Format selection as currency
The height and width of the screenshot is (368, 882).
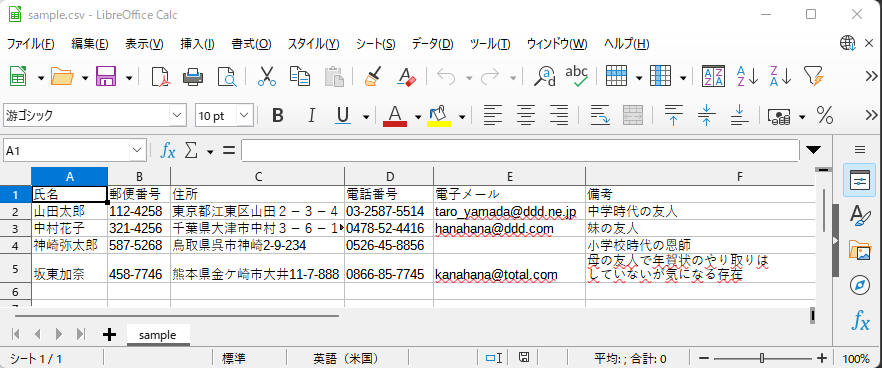780,116
